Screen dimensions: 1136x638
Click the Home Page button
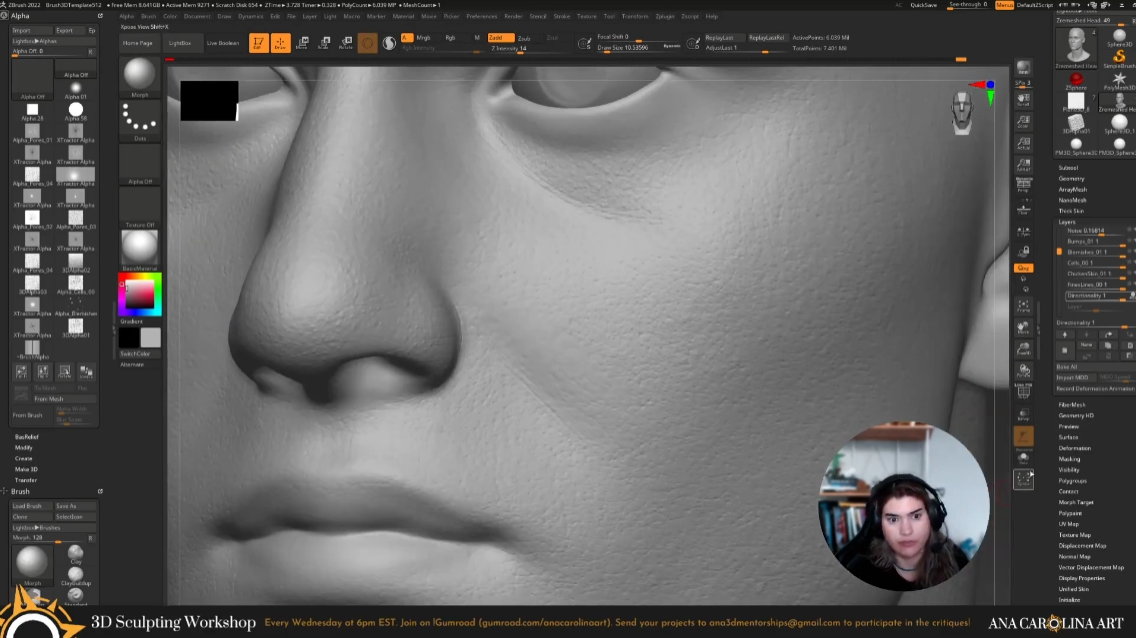click(138, 43)
